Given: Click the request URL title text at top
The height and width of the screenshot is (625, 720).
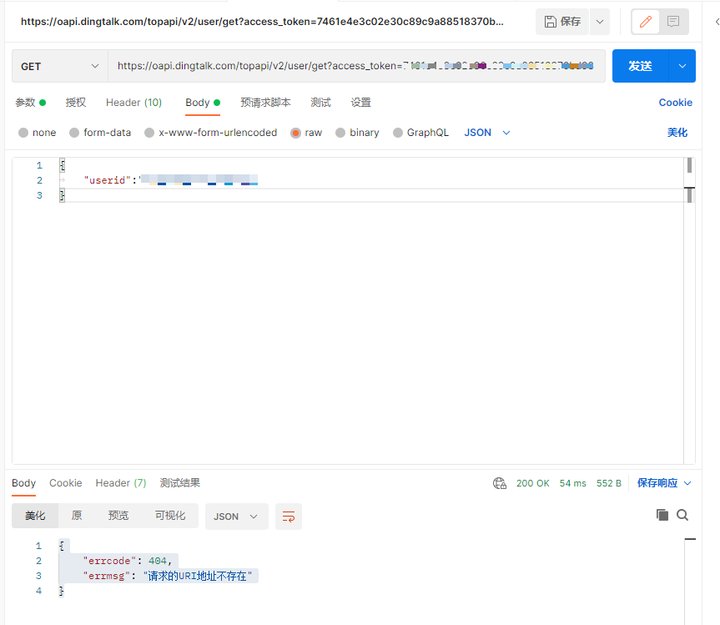Looking at the screenshot, I should pos(262,22).
